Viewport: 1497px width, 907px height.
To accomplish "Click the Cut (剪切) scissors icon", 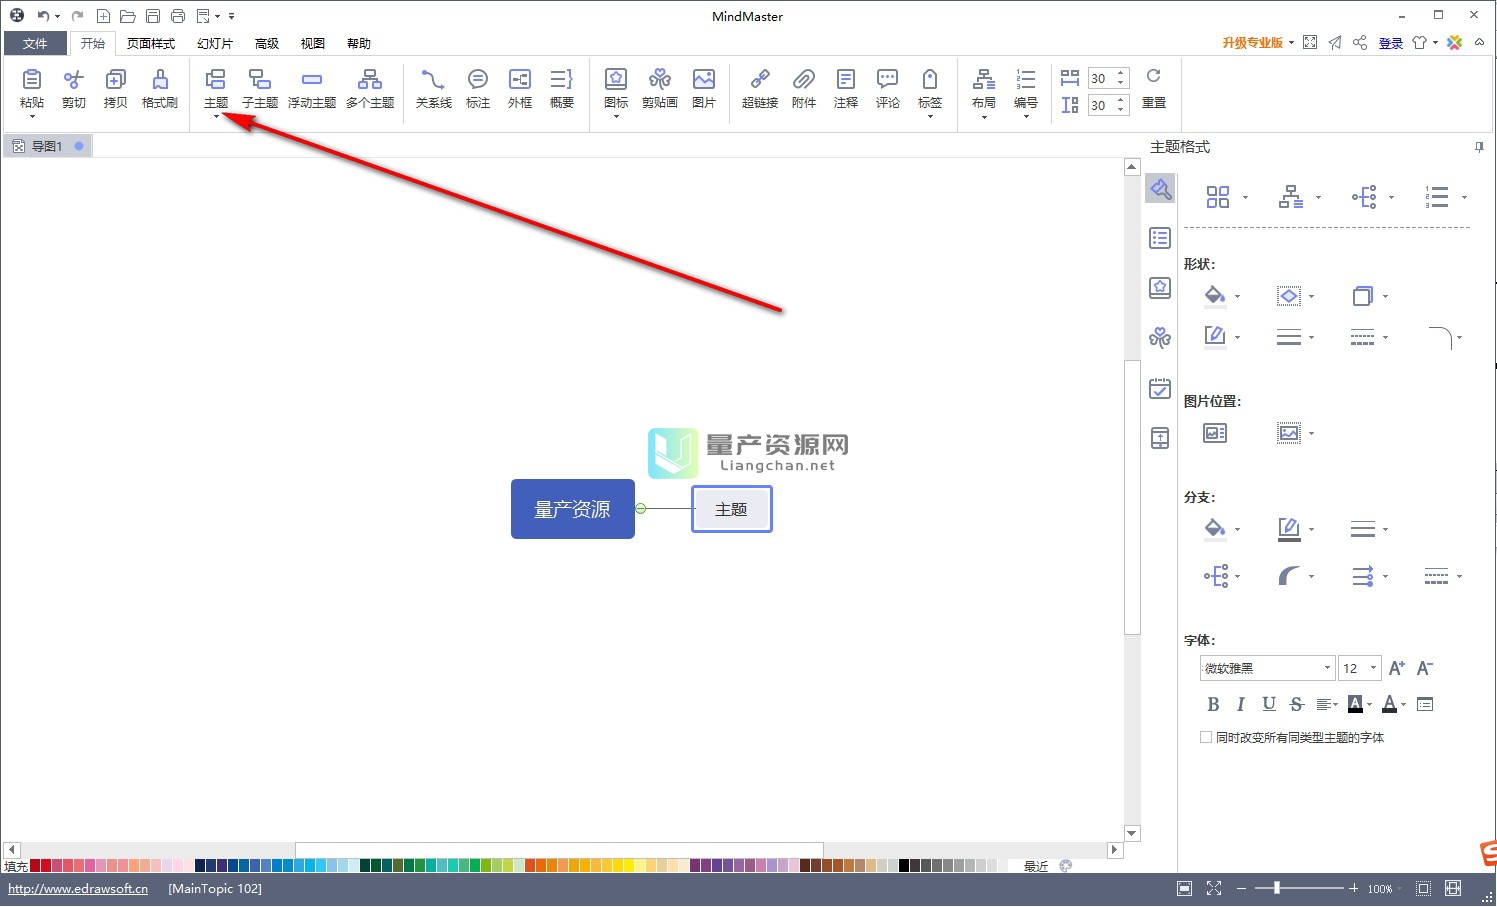I will click(x=74, y=80).
